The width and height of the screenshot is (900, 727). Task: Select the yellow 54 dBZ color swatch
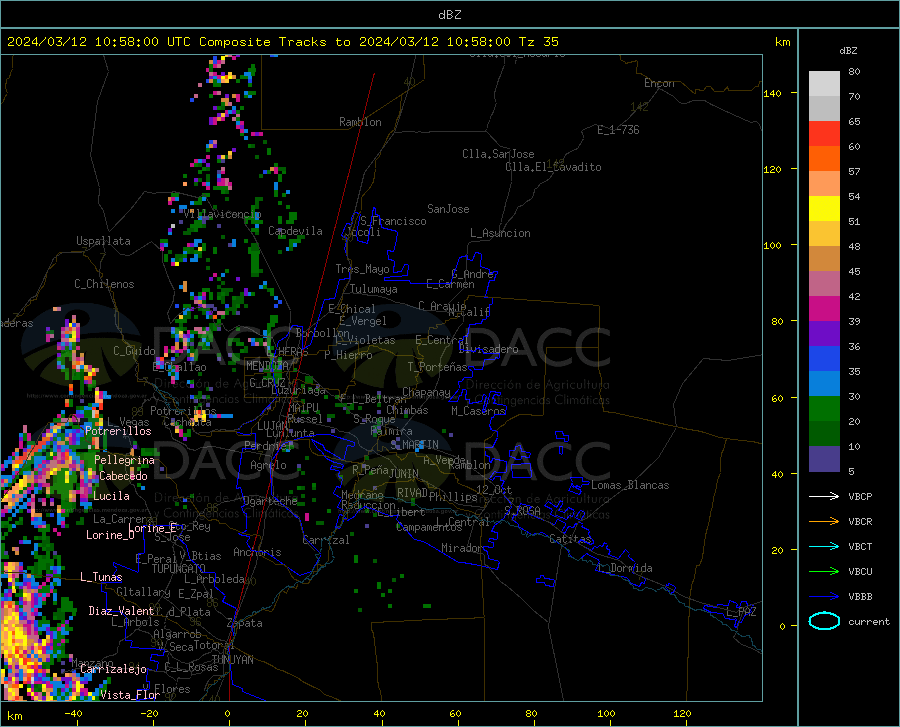tap(824, 209)
